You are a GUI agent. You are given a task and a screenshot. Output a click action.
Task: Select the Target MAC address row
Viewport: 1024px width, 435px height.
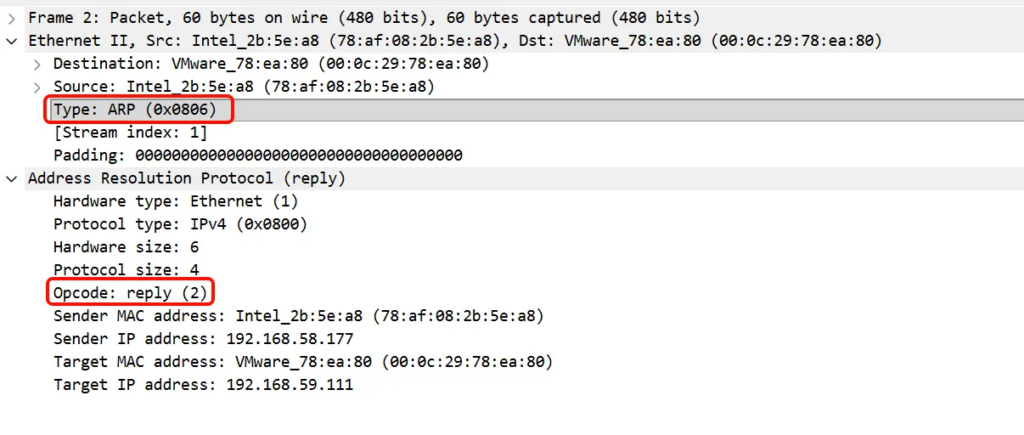pyautogui.click(x=302, y=361)
